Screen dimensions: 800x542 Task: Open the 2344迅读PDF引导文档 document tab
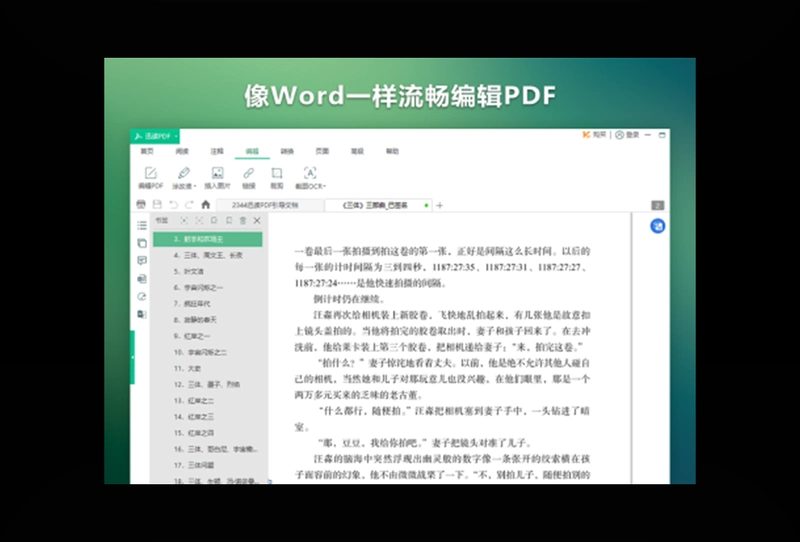point(265,205)
